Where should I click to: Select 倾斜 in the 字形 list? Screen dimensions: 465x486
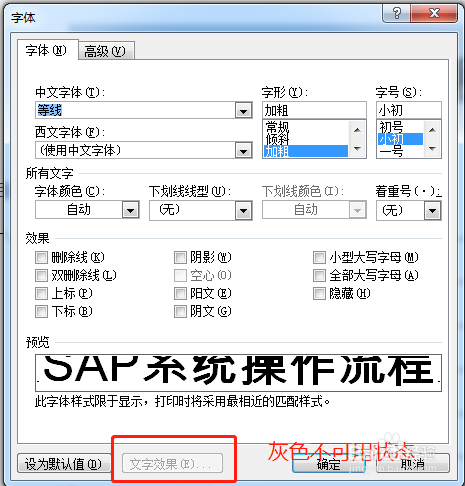306,139
